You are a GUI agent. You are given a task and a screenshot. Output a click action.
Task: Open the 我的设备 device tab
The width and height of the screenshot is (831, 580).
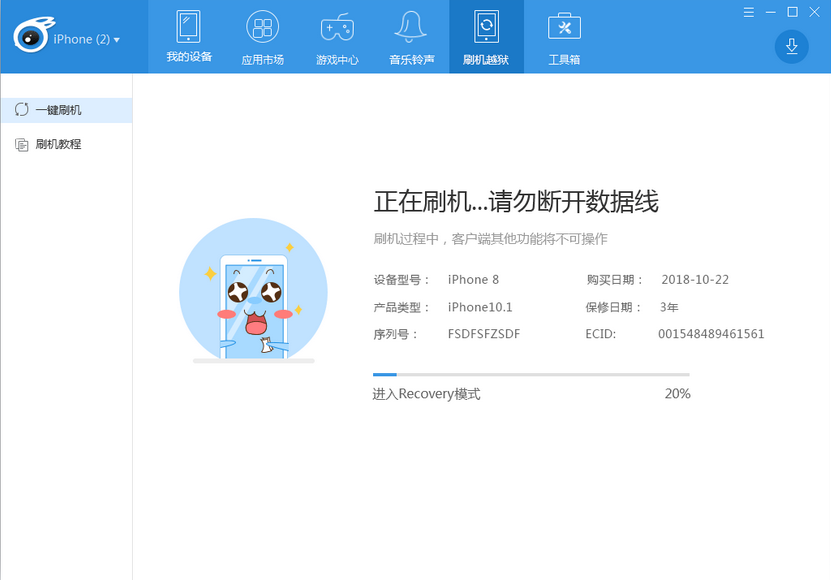tap(189, 37)
